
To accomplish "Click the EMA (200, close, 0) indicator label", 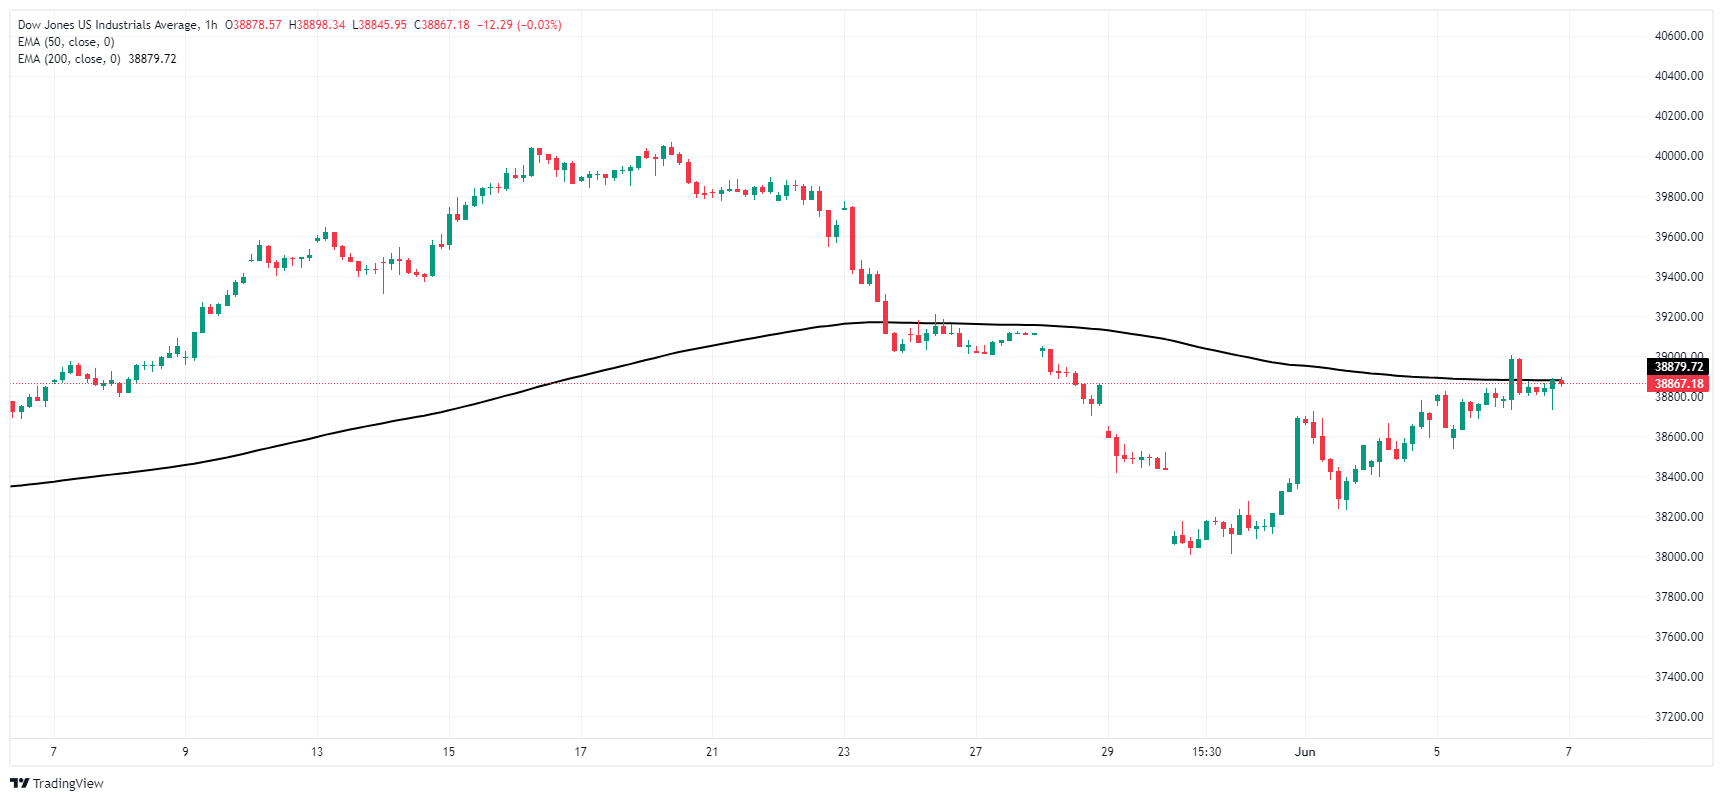I will point(69,59).
